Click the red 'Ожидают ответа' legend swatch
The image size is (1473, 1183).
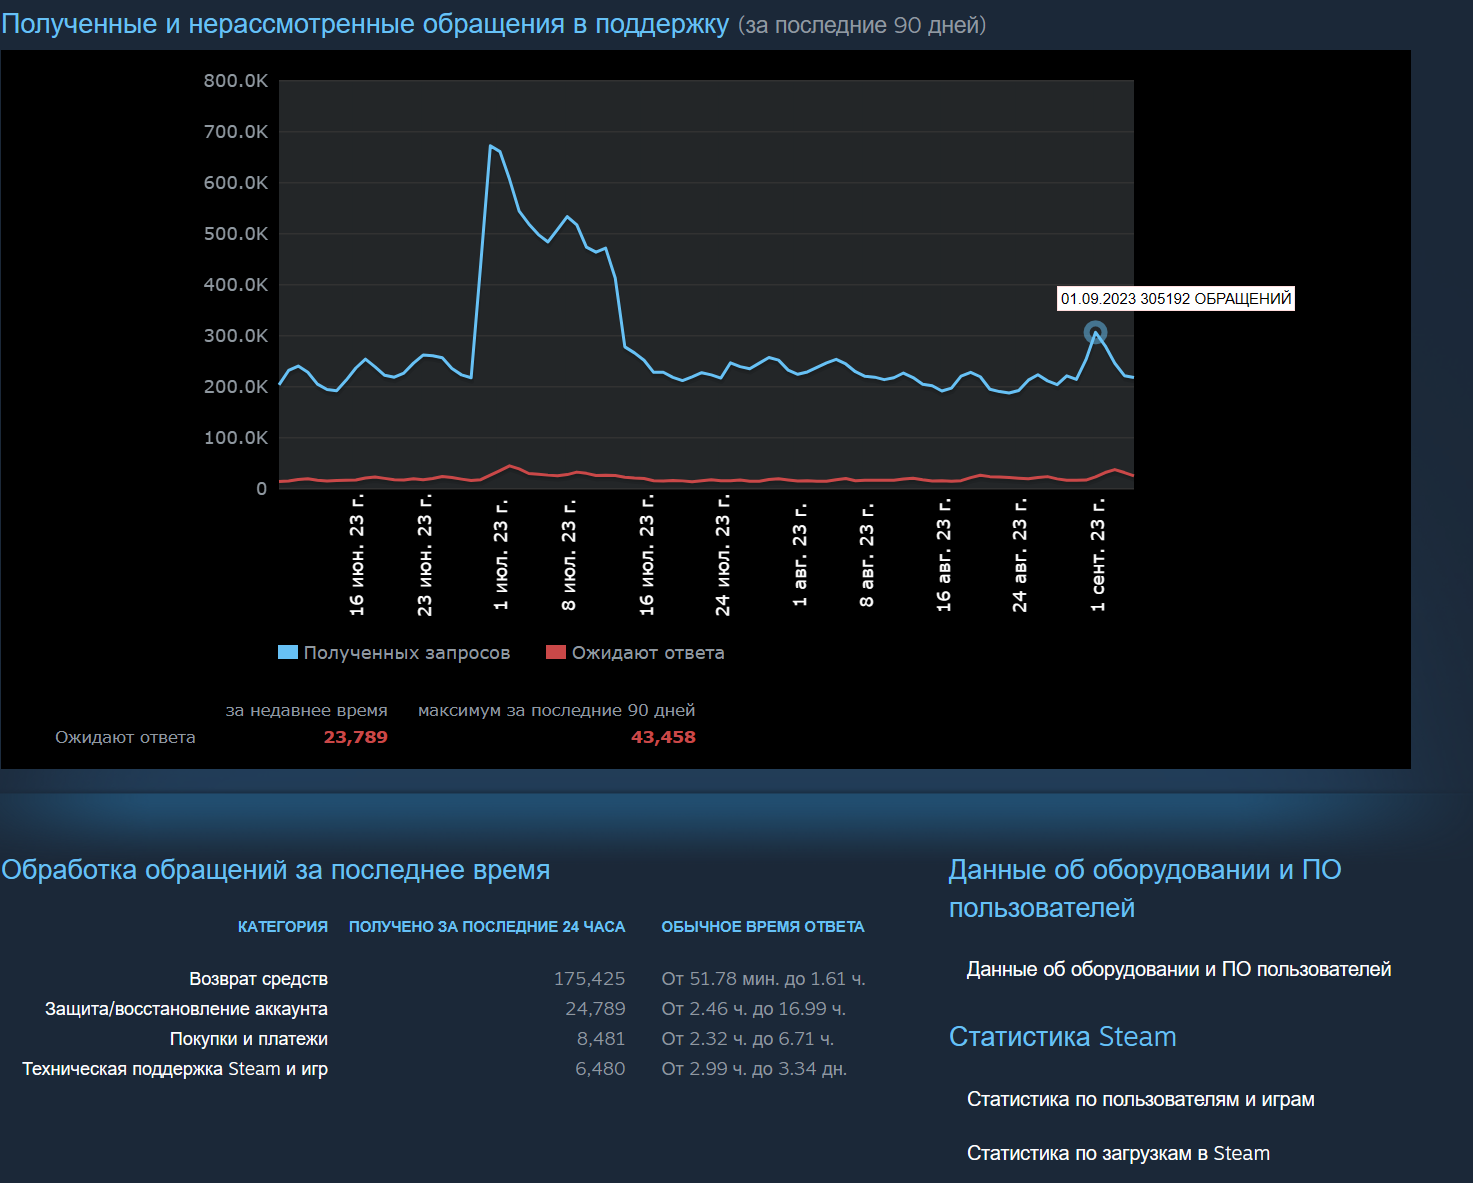click(556, 652)
